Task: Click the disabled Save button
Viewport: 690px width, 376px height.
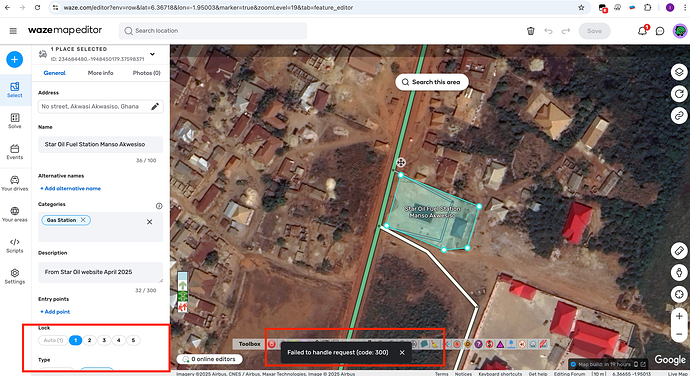Action: (594, 31)
